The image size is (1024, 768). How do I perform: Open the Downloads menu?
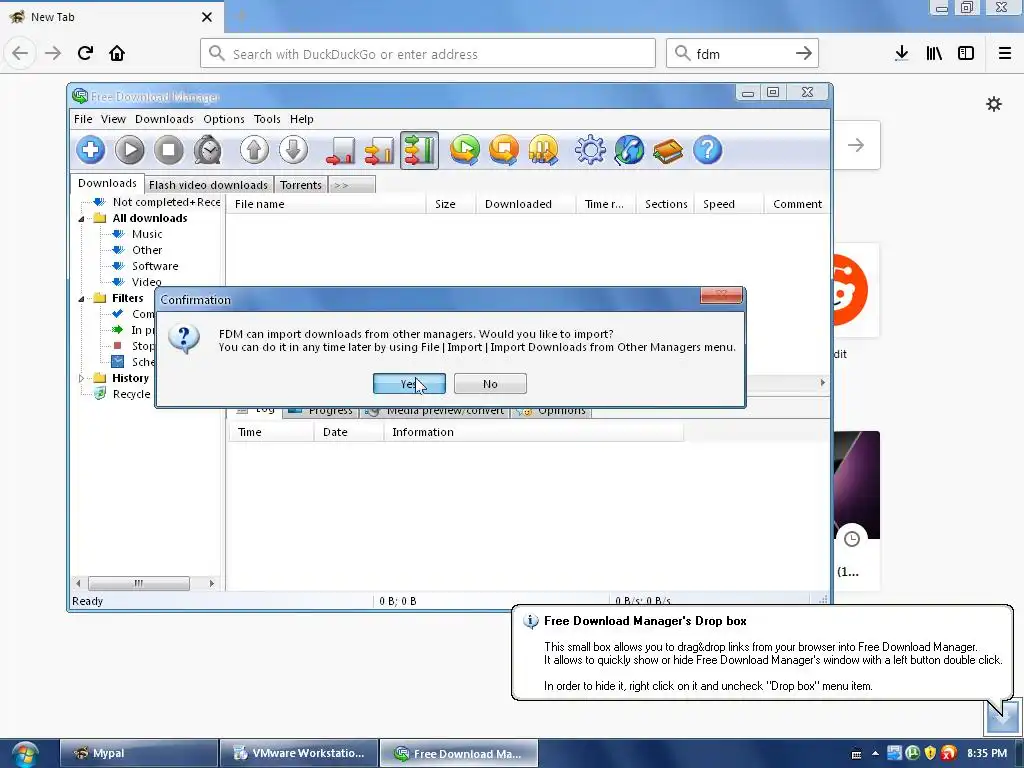pos(165,119)
